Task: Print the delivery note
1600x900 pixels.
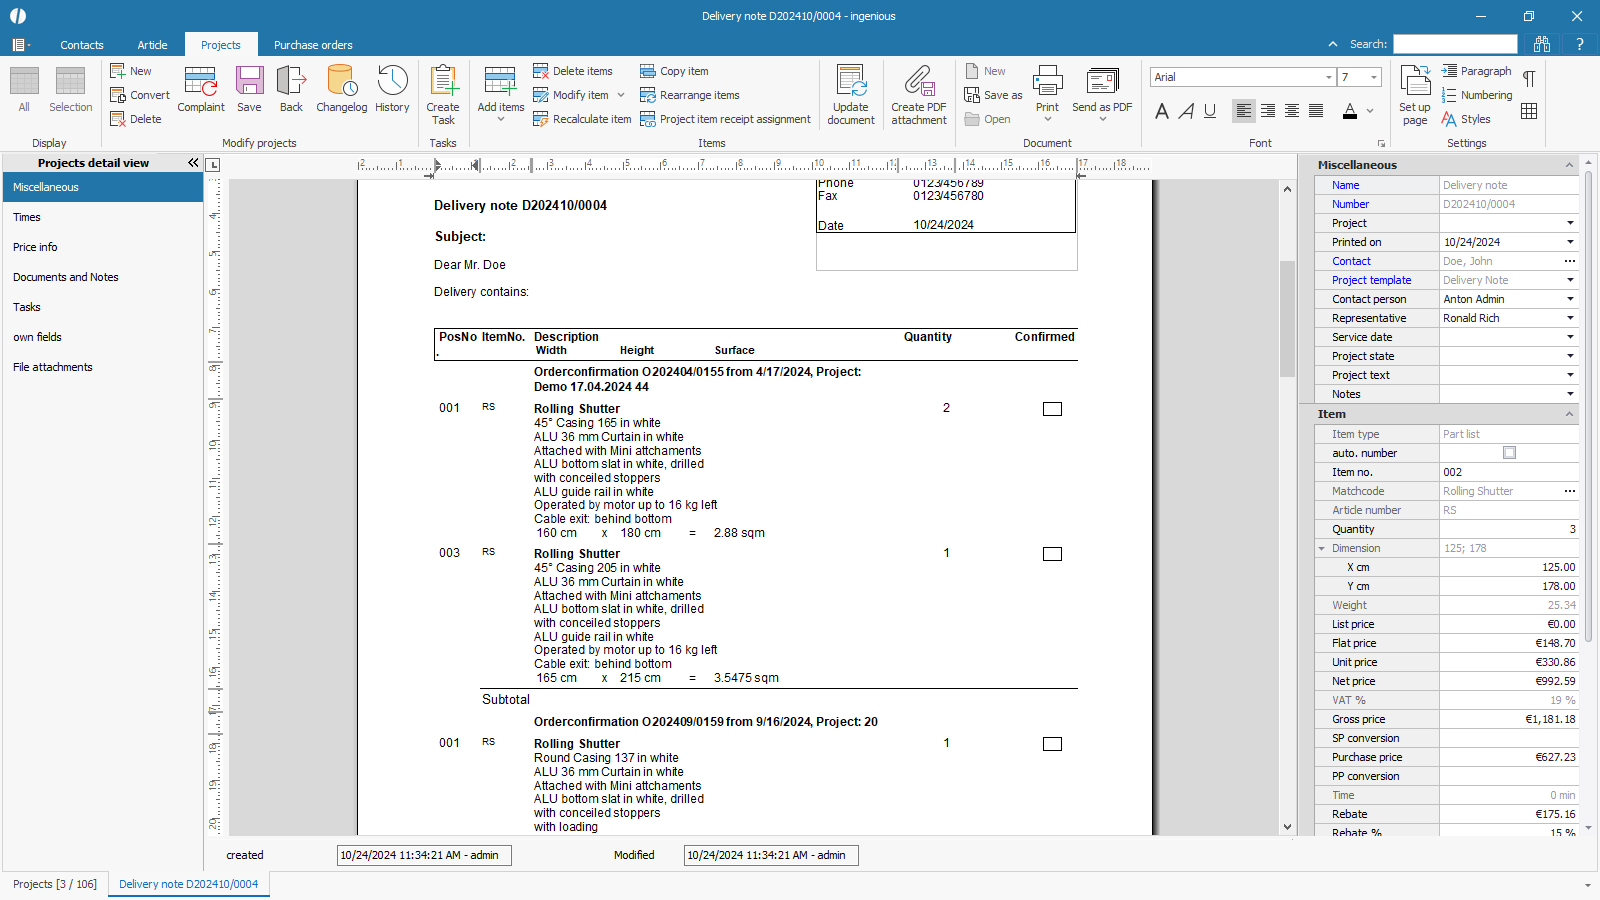Action: 1047,87
